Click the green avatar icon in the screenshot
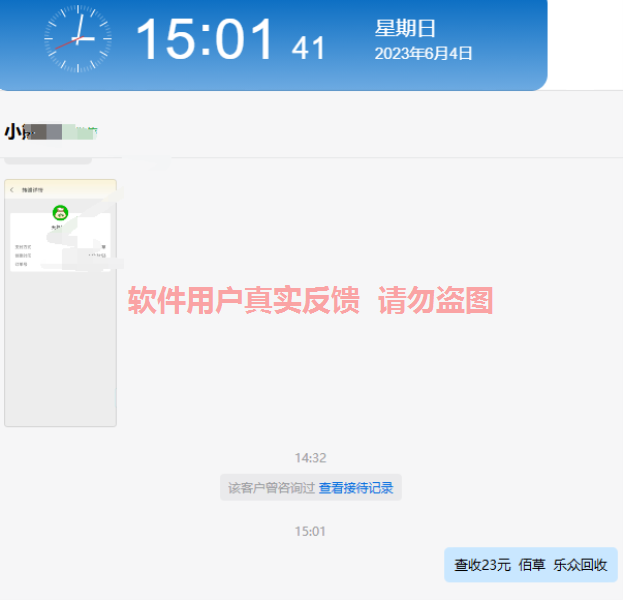Screen dimensions: 623x600 pyautogui.click(x=60, y=212)
